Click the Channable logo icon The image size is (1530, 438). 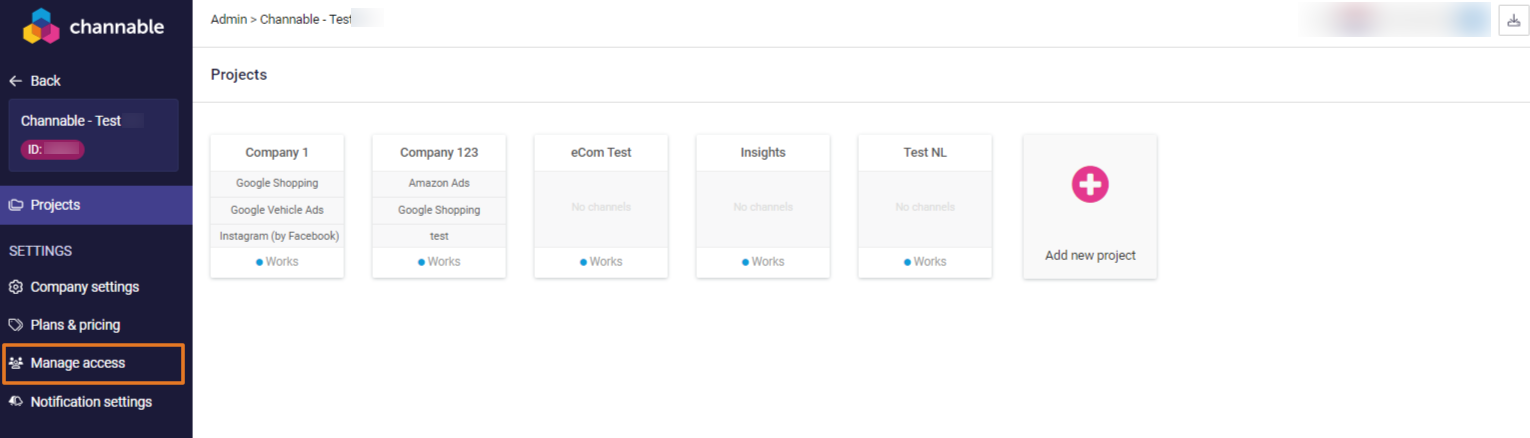[41, 27]
